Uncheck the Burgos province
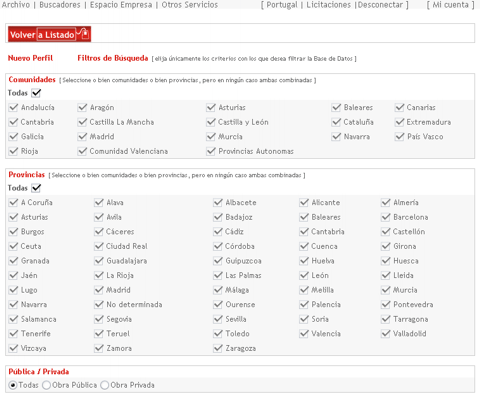480x396 pixels. coord(13,232)
